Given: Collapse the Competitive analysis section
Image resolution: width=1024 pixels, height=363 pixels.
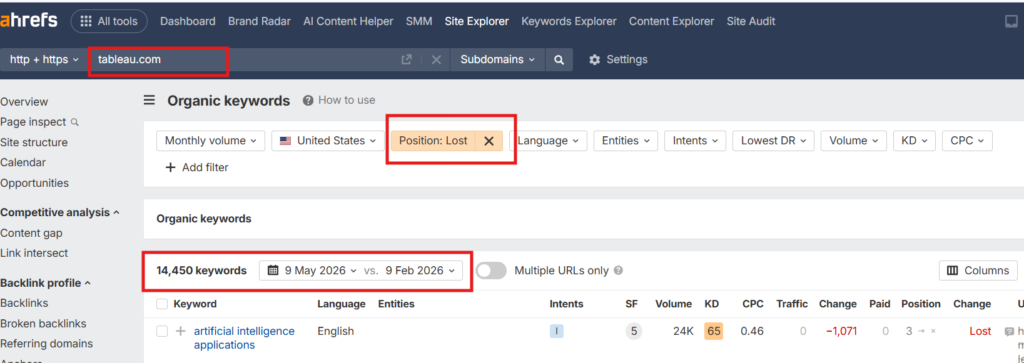Looking at the screenshot, I should coord(60,212).
